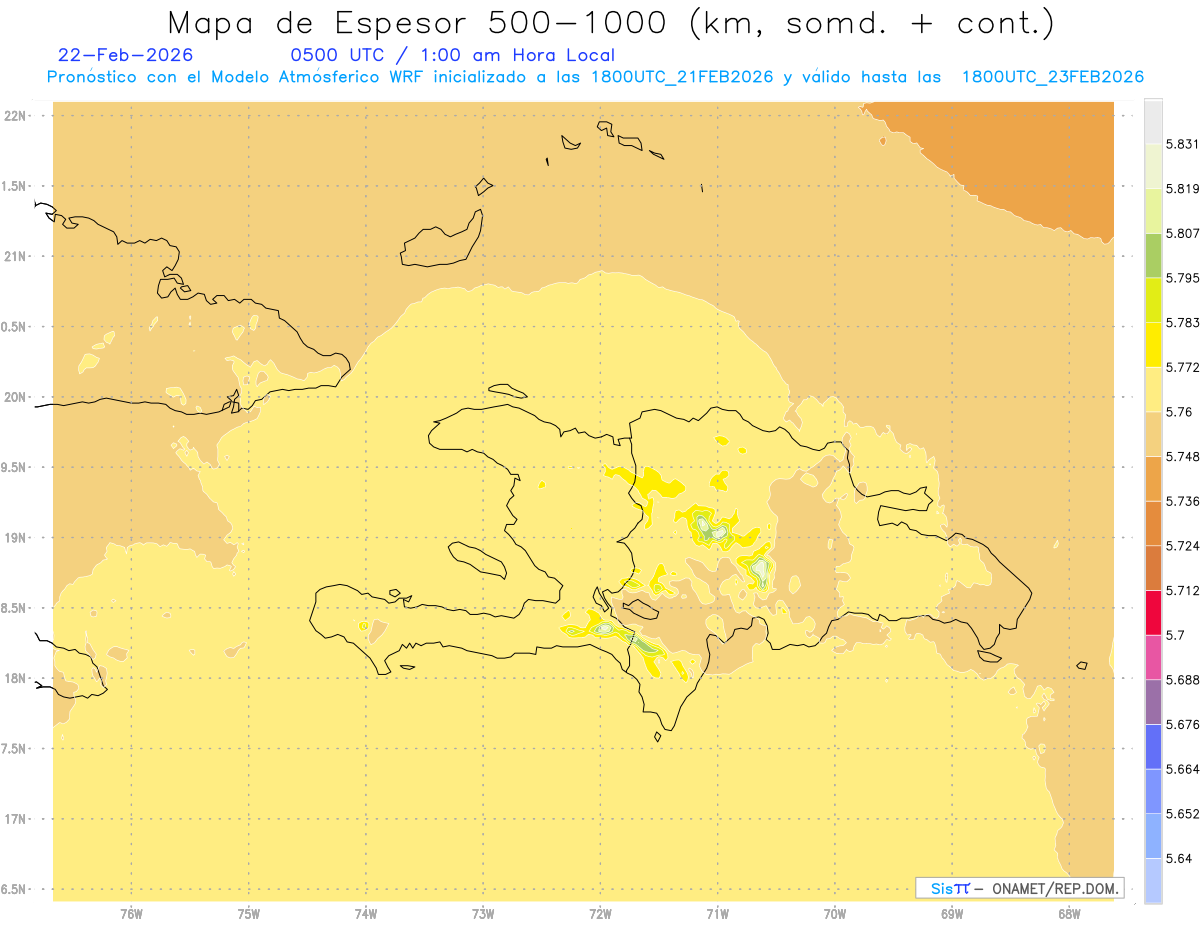This screenshot has height=927, width=1200.
Task: Click the latitude label "17N"
Action: pos(15,820)
